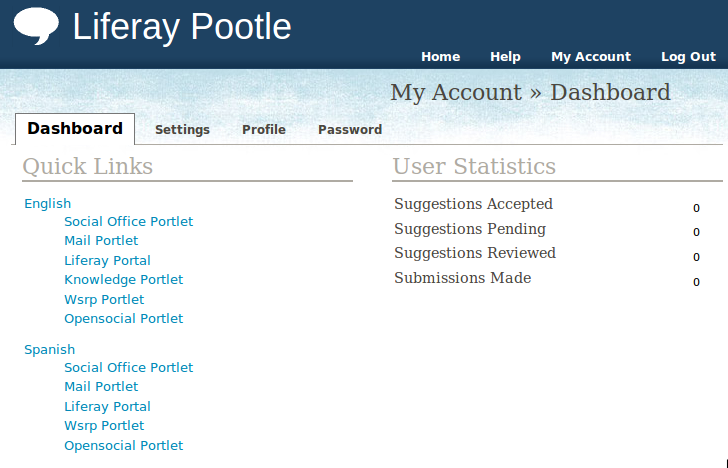The height and width of the screenshot is (468, 728).
Task: Open the Profile tab
Action: pyautogui.click(x=264, y=130)
